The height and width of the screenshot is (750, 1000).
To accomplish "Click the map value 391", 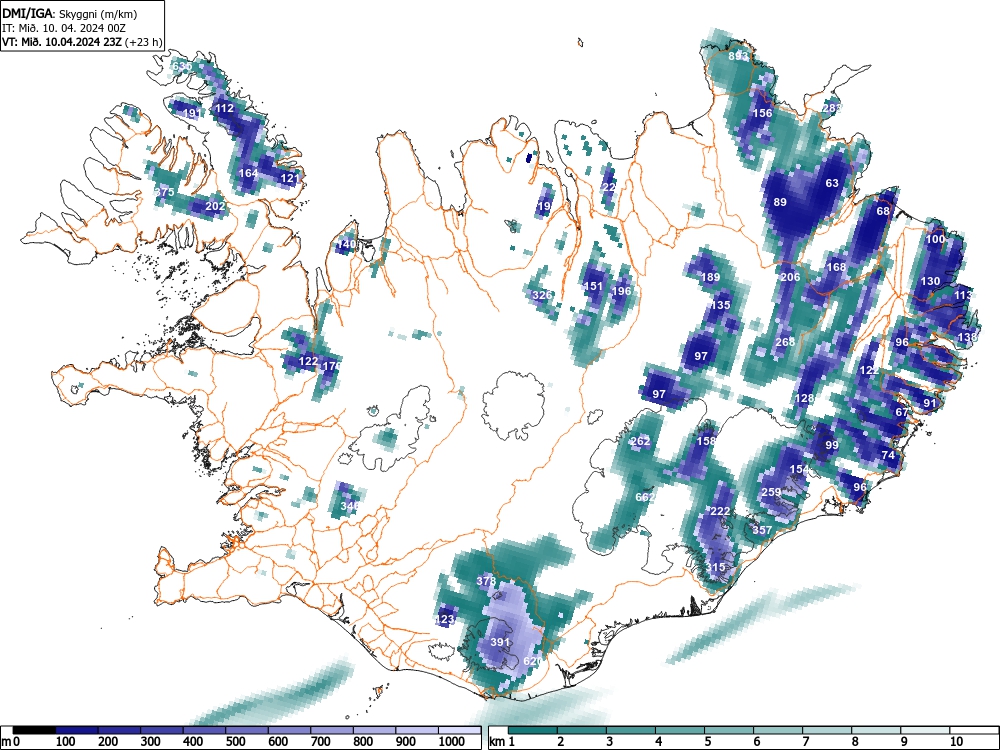I will [500, 642].
